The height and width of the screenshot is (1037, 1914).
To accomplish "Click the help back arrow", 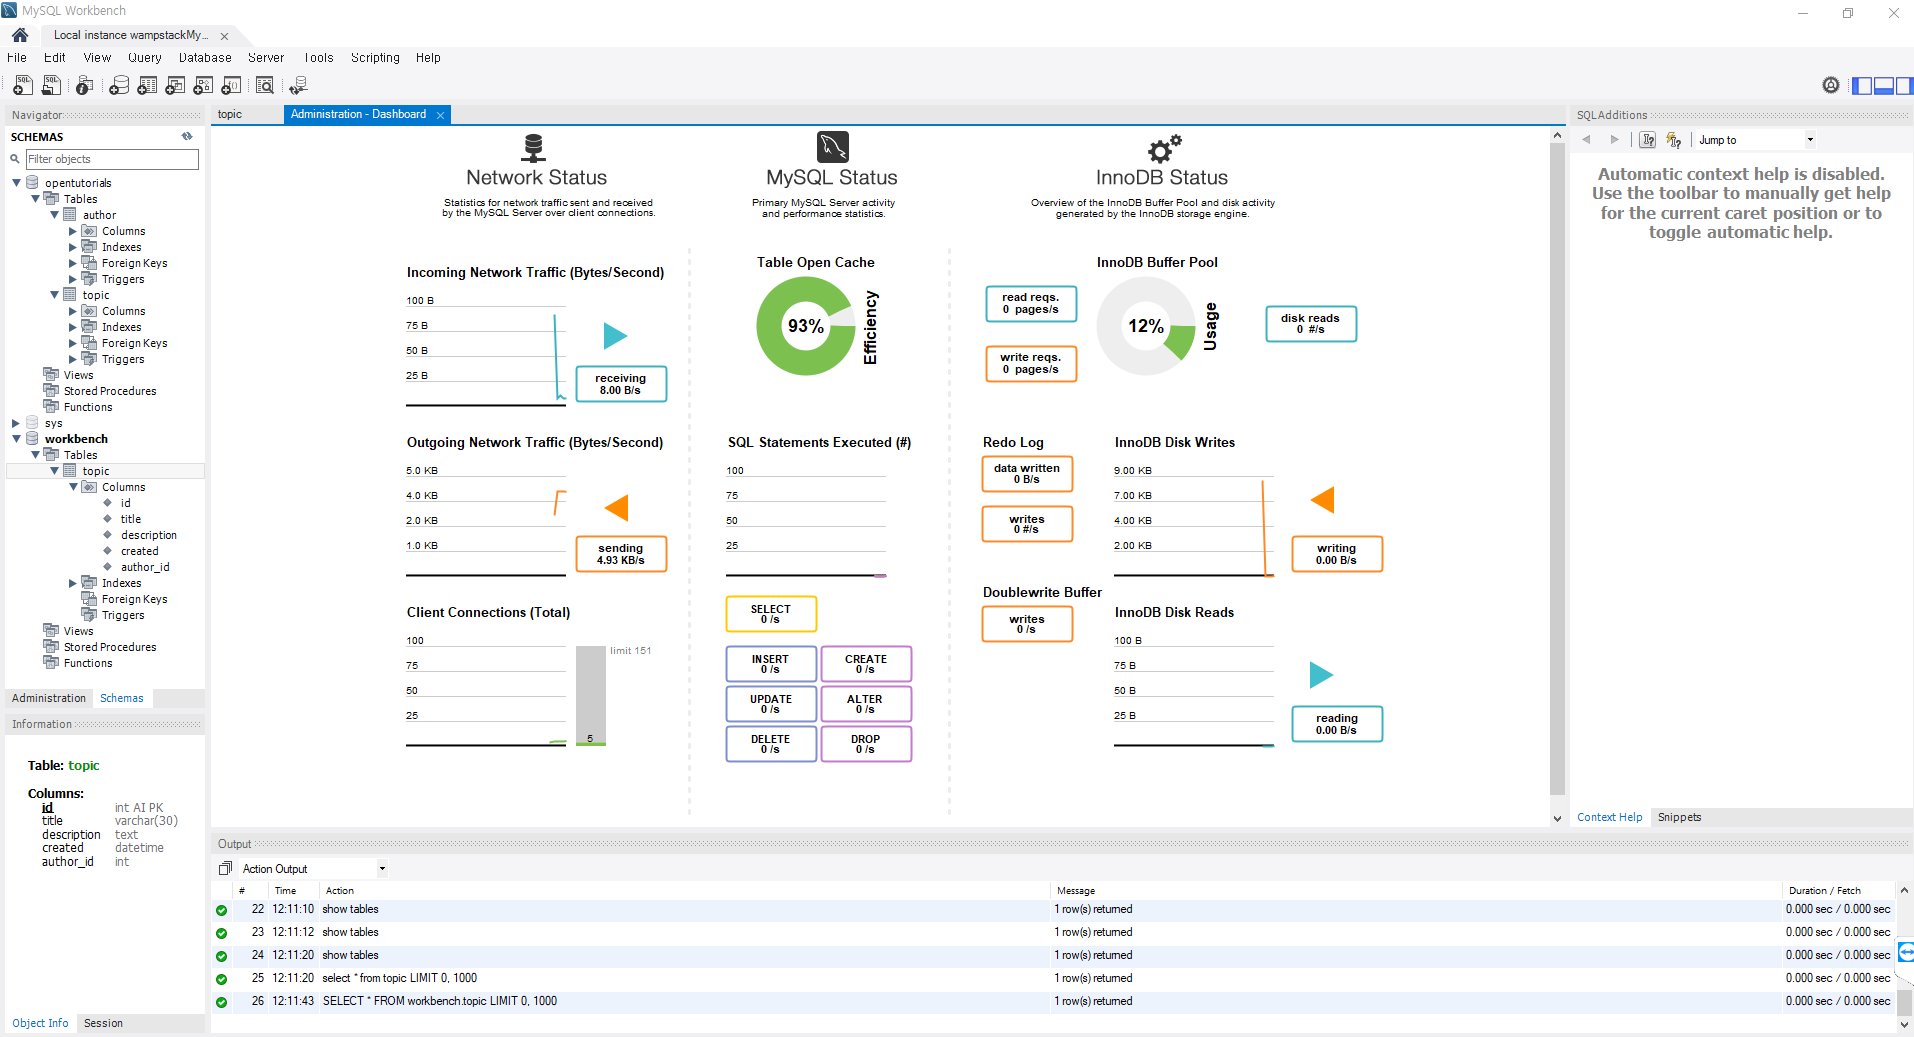I will click(1586, 140).
